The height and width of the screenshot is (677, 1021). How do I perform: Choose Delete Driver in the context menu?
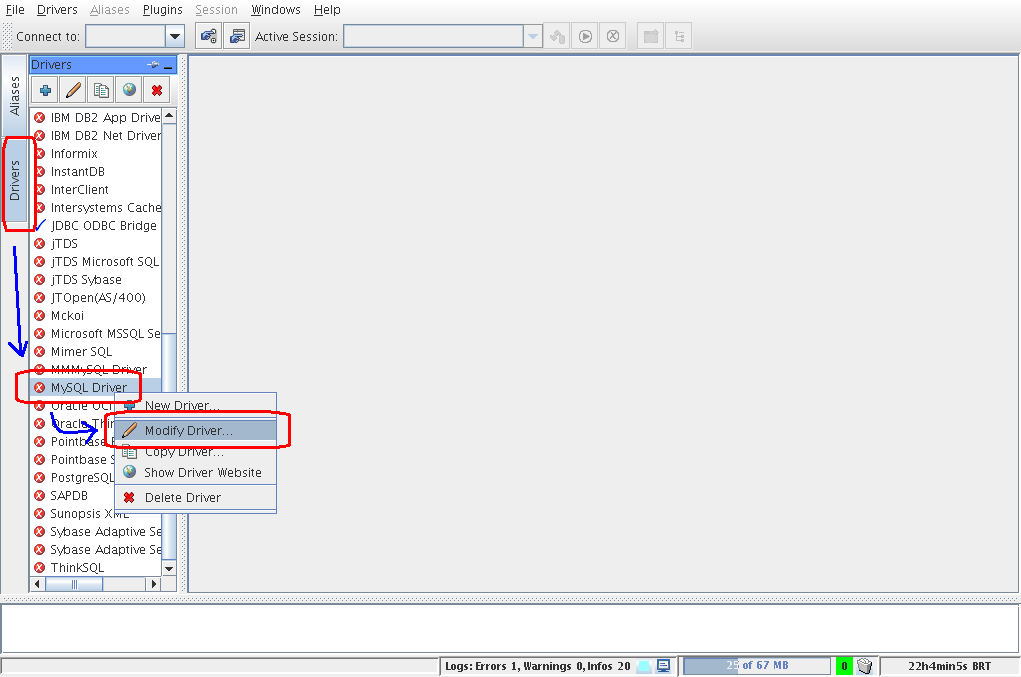pos(195,497)
